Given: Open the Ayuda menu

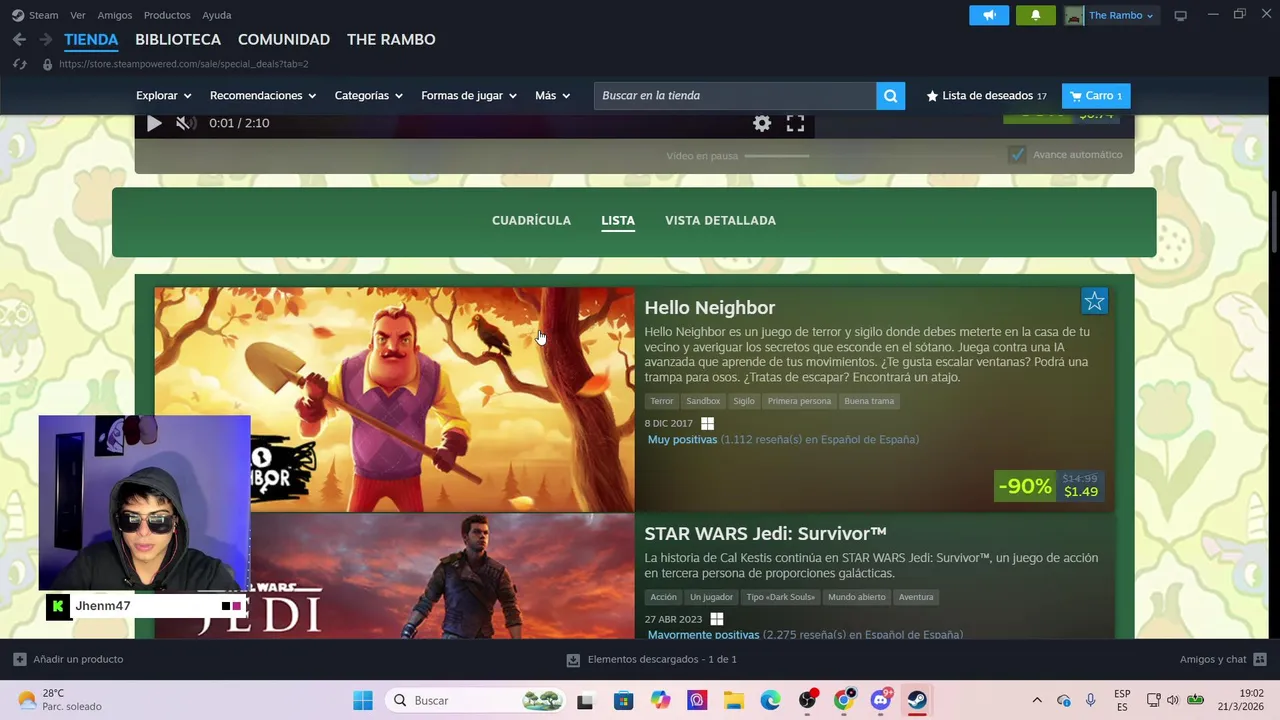Looking at the screenshot, I should pyautogui.click(x=217, y=15).
